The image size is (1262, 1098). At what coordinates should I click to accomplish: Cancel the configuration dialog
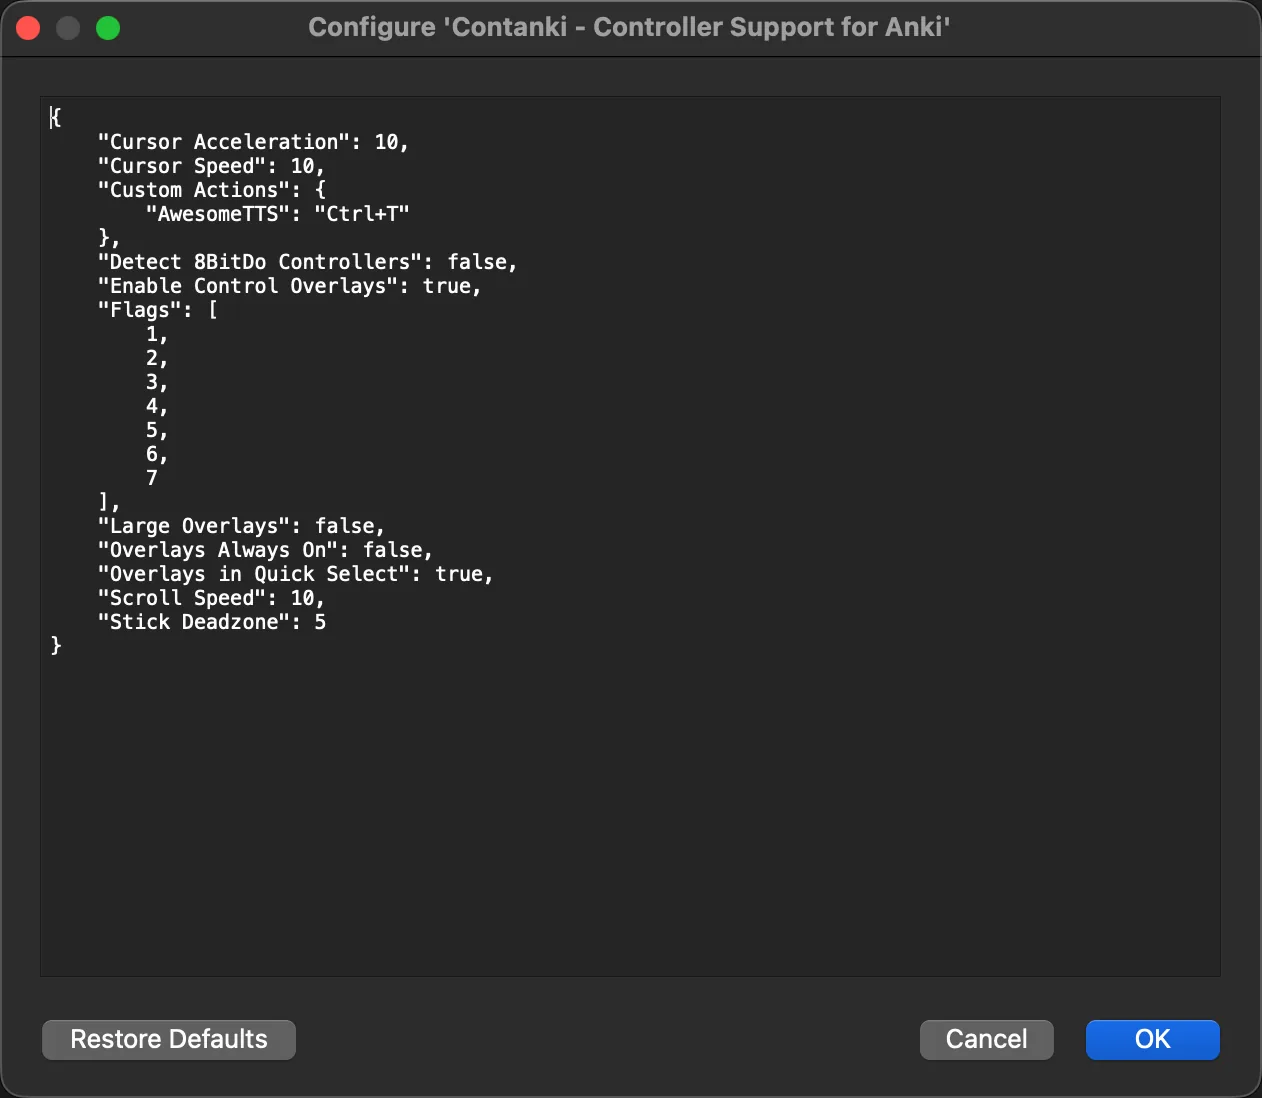(986, 1039)
